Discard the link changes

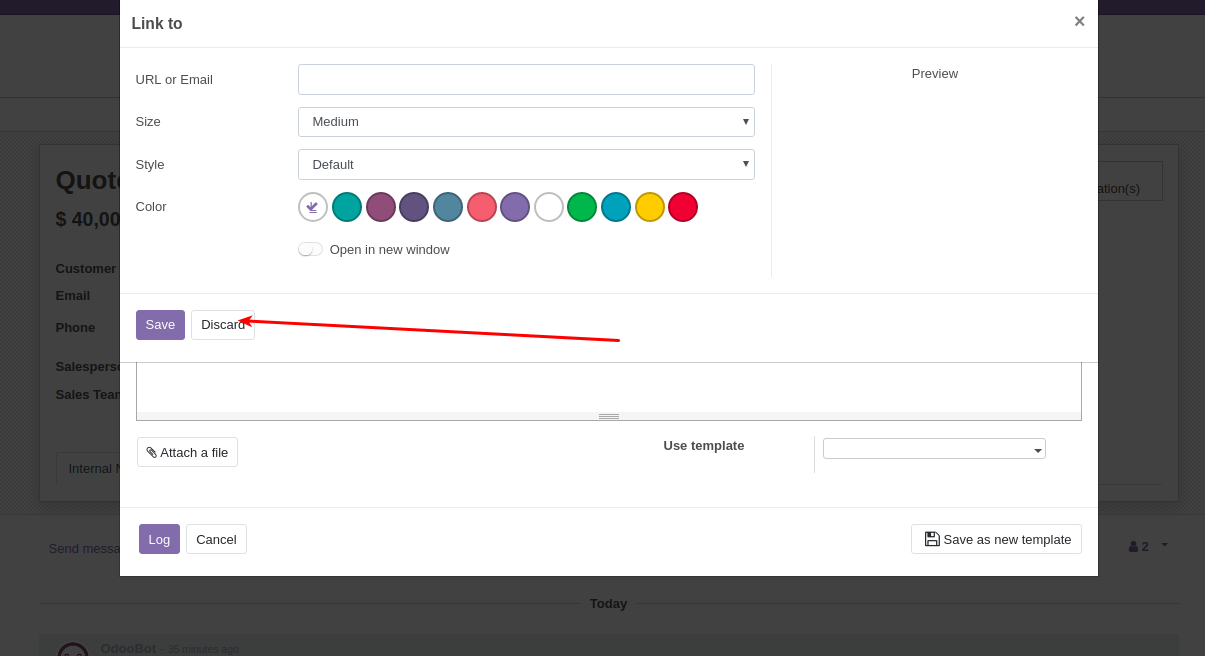[222, 324]
